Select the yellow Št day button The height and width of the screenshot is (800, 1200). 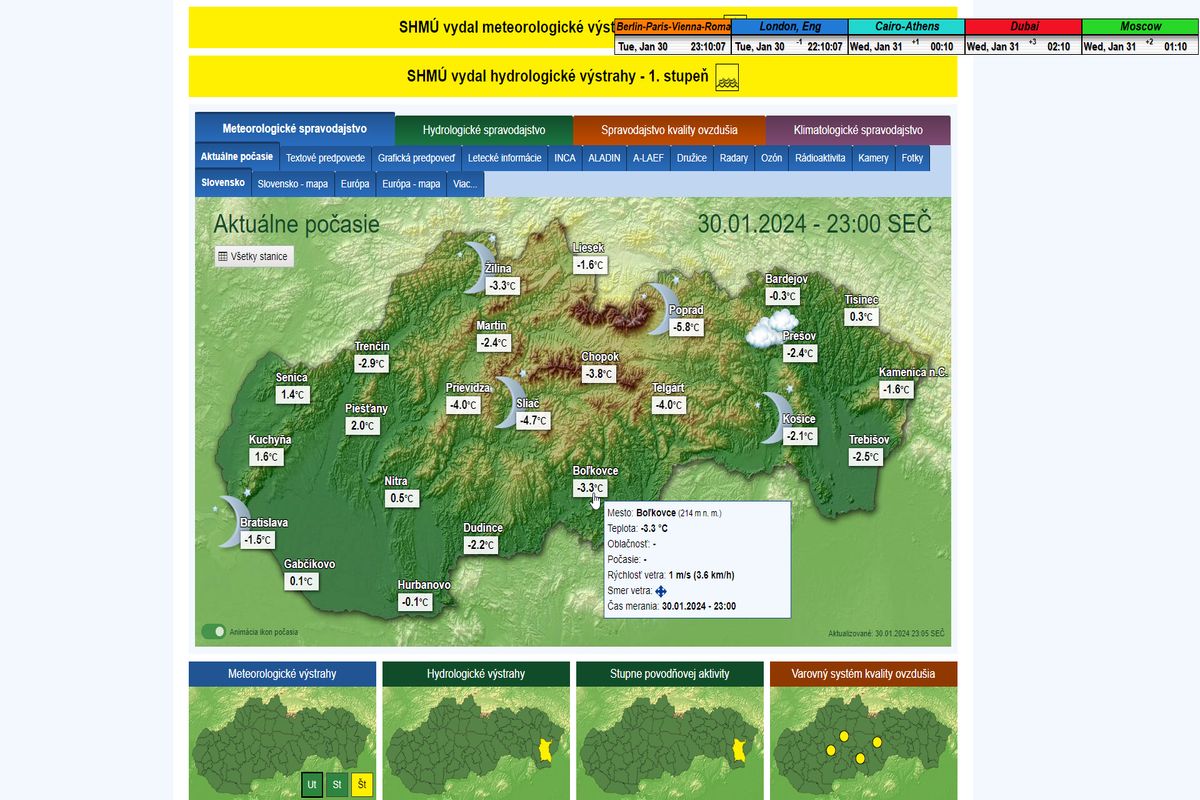[x=362, y=785]
